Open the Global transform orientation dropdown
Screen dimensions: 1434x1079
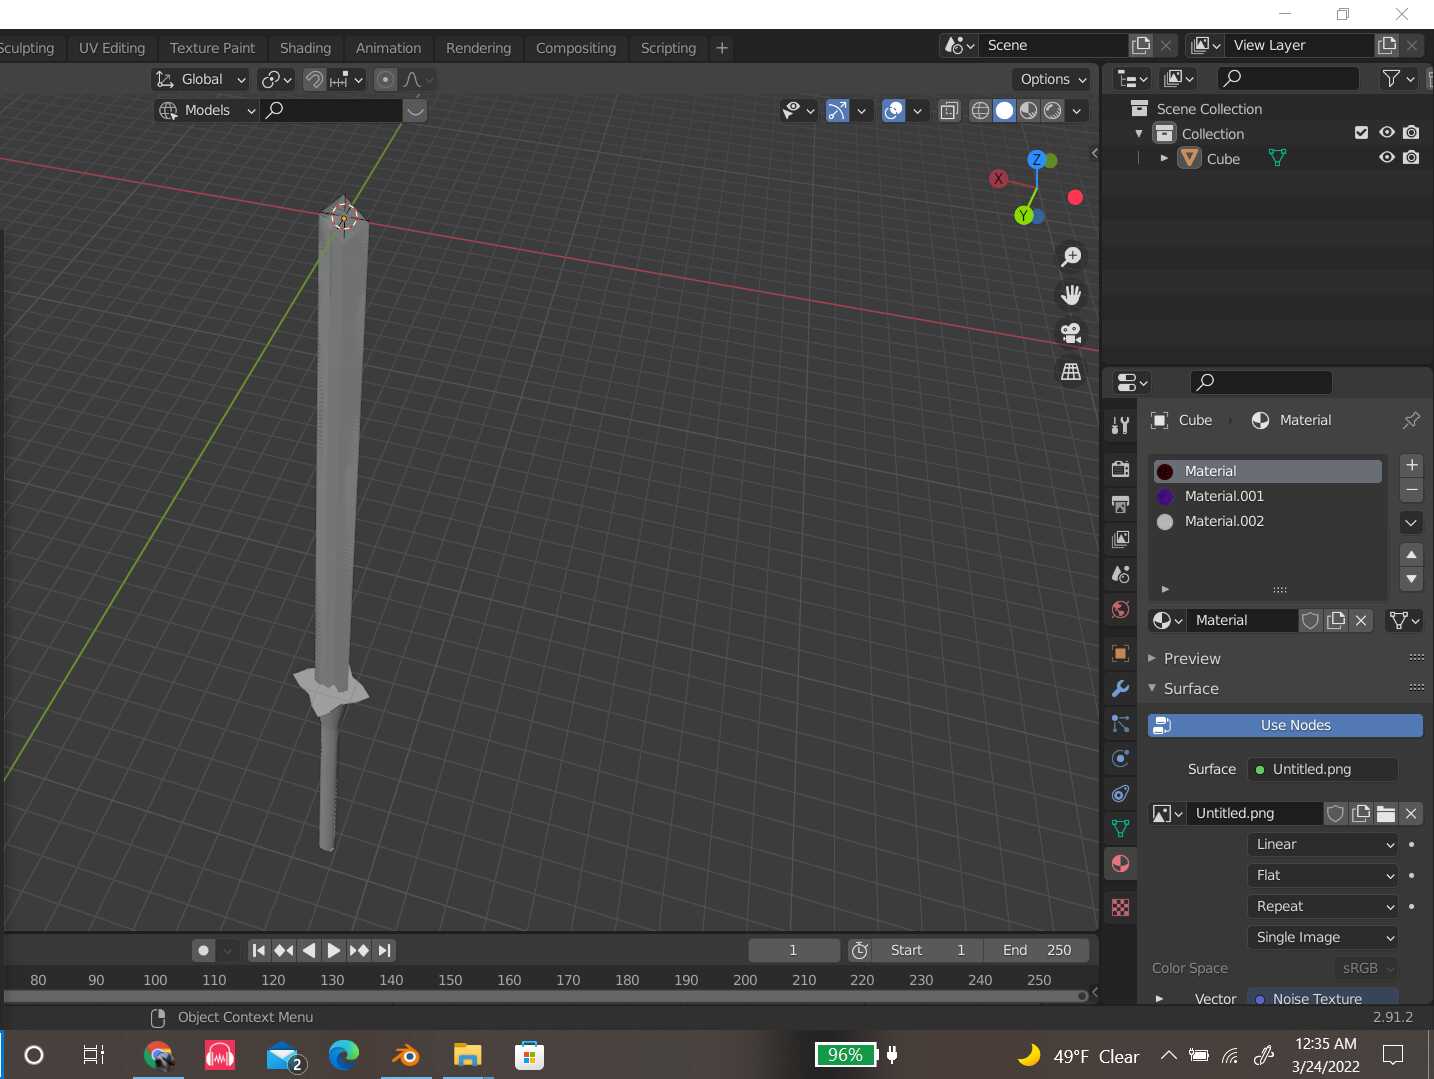click(x=201, y=79)
